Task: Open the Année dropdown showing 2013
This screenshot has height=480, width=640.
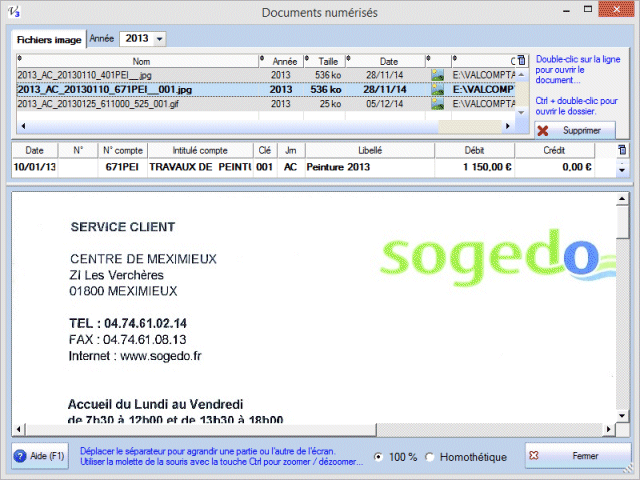Action: (x=159, y=39)
